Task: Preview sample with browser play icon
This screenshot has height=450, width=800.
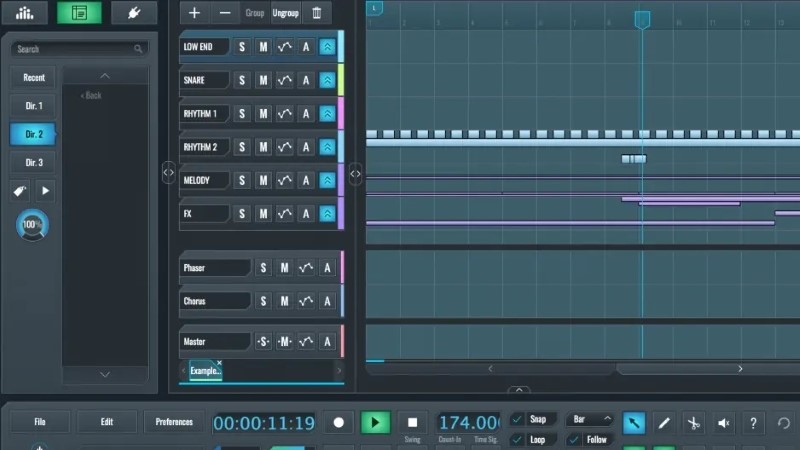Action: 45,191
